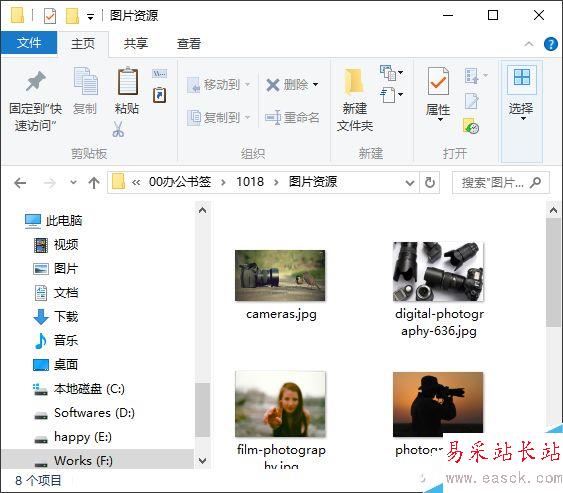
Task: Go forward with the right arrow
Action: pyautogui.click(x=50, y=183)
